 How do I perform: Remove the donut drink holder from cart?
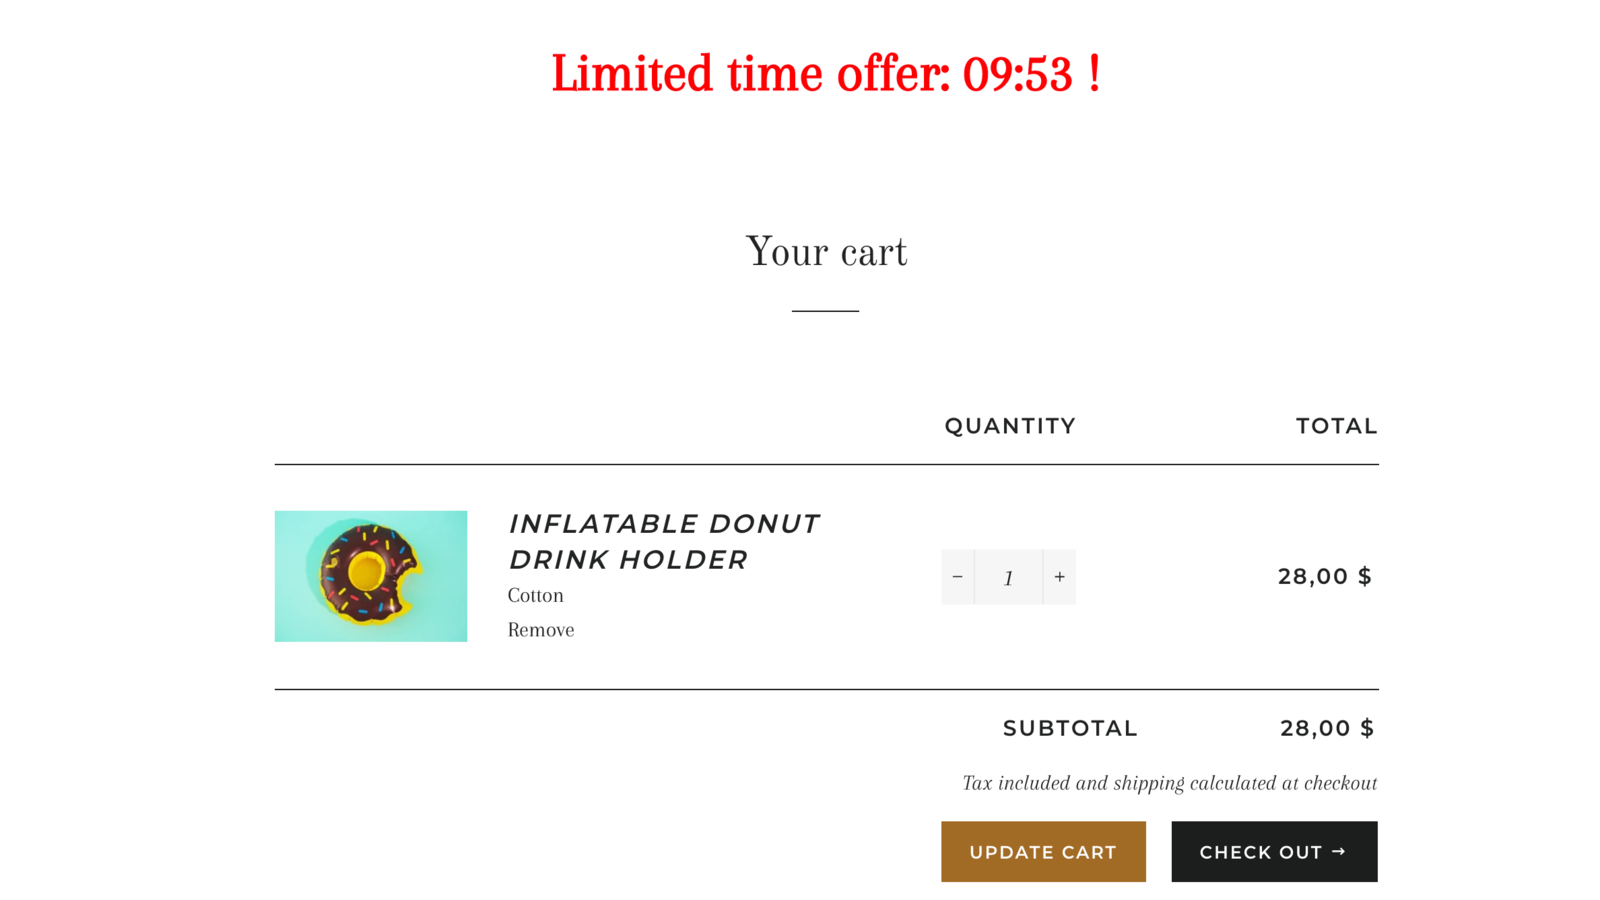pyautogui.click(x=540, y=630)
